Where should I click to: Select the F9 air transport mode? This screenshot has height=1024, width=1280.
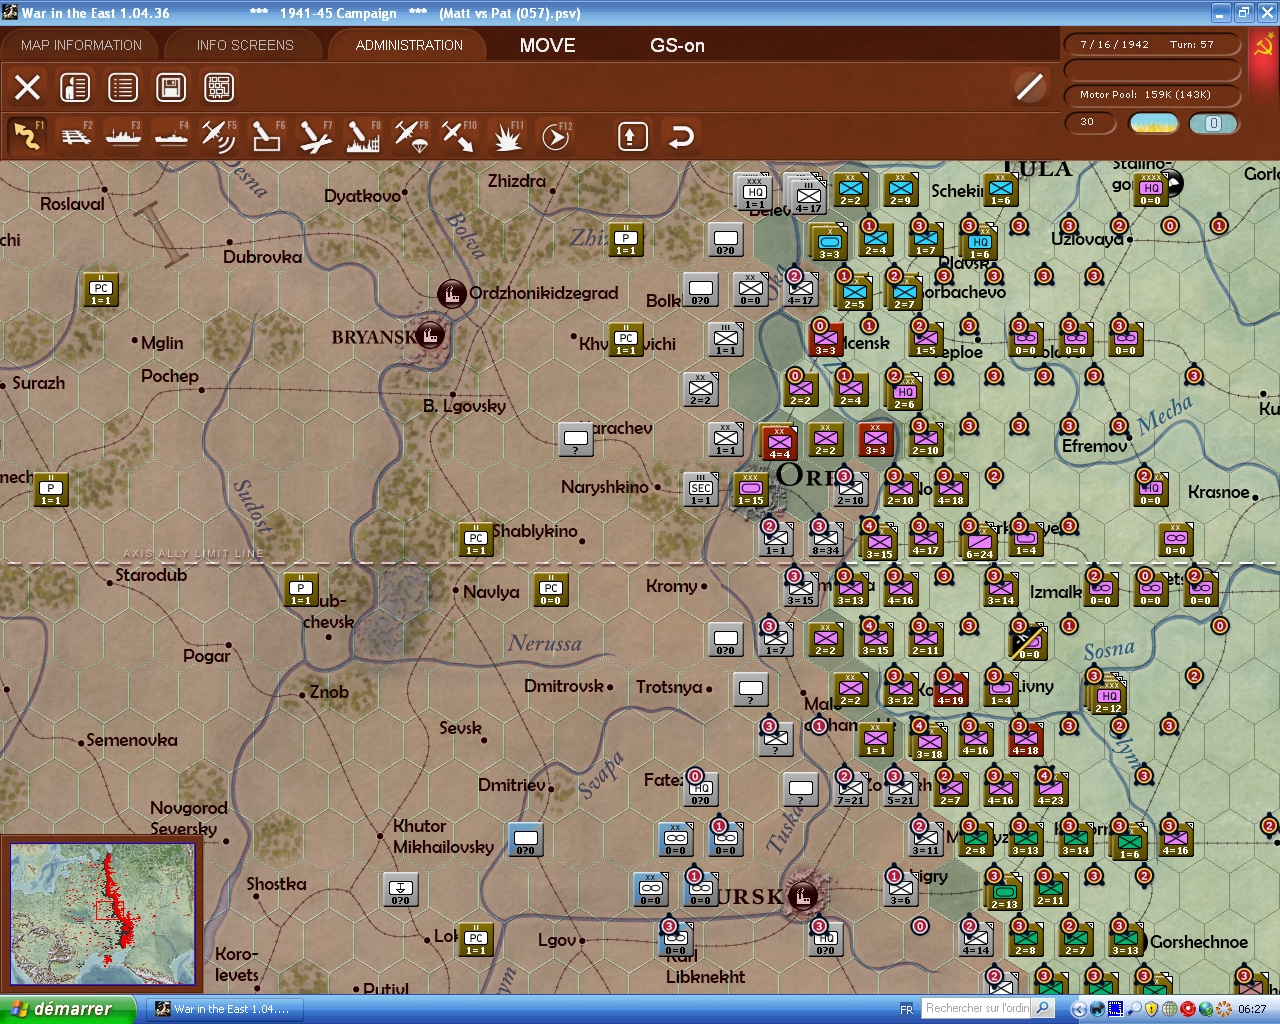click(411, 136)
